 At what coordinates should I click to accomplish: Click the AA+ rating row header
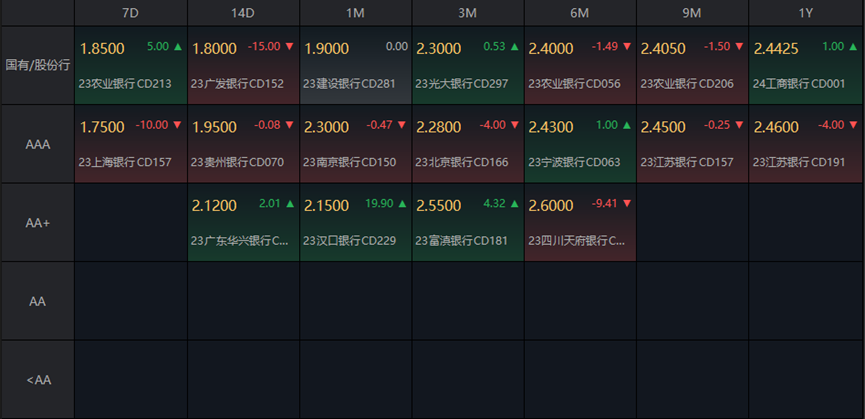[38, 223]
